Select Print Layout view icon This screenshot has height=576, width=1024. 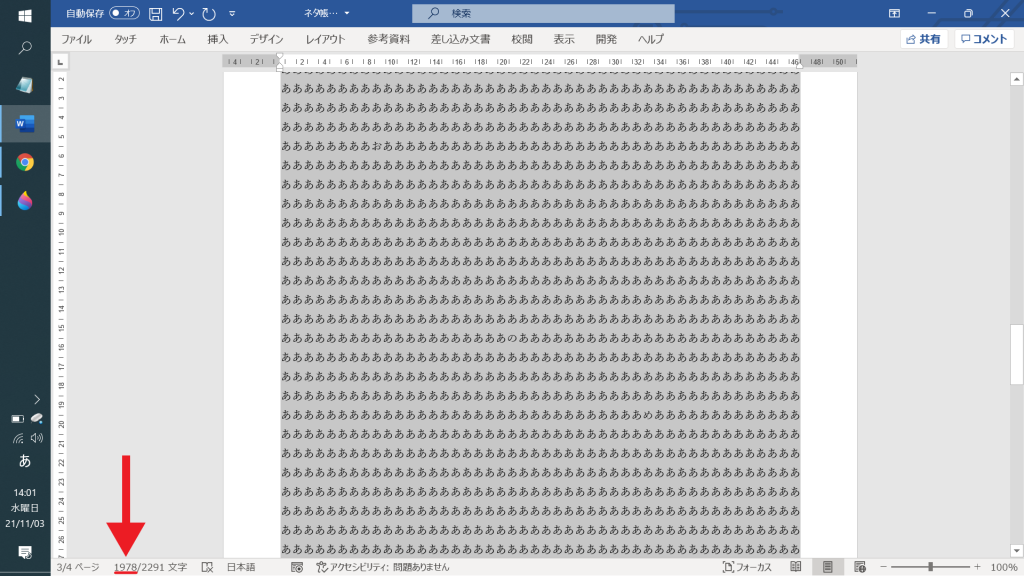pos(827,567)
